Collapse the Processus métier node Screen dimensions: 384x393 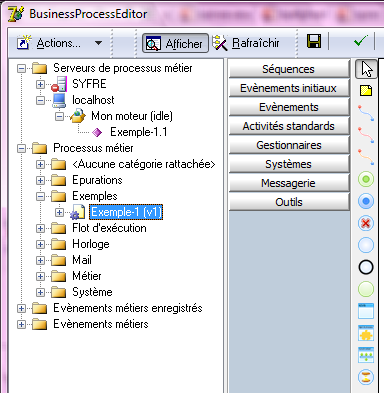21,148
